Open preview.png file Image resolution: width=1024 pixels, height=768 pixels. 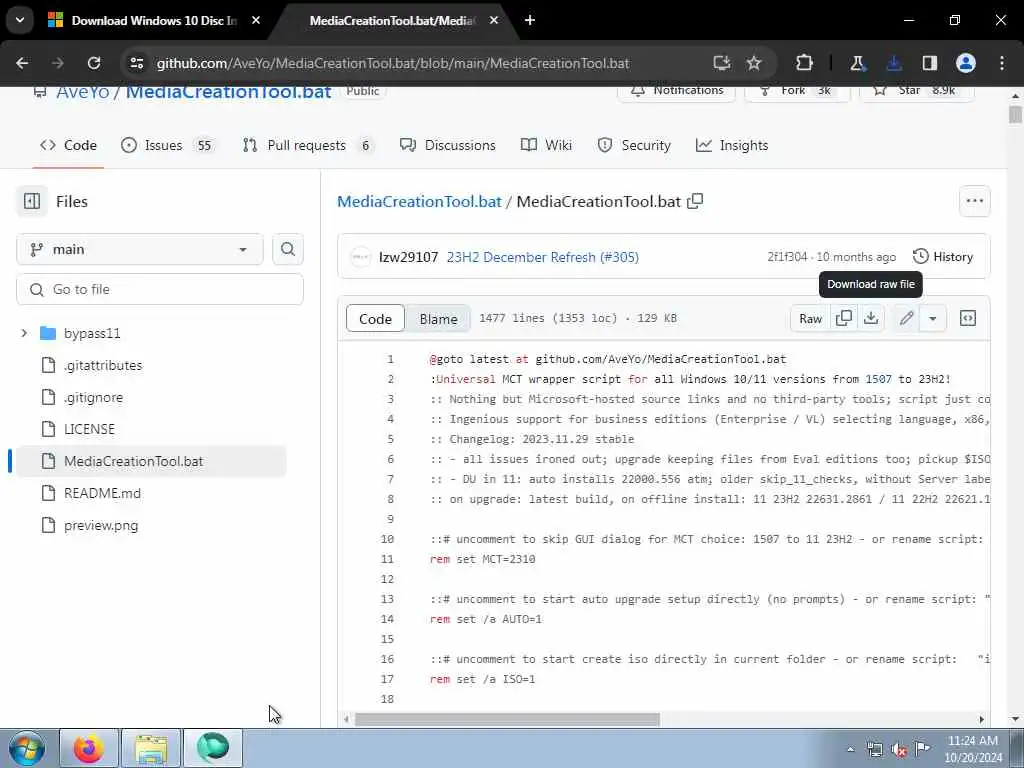pos(101,525)
